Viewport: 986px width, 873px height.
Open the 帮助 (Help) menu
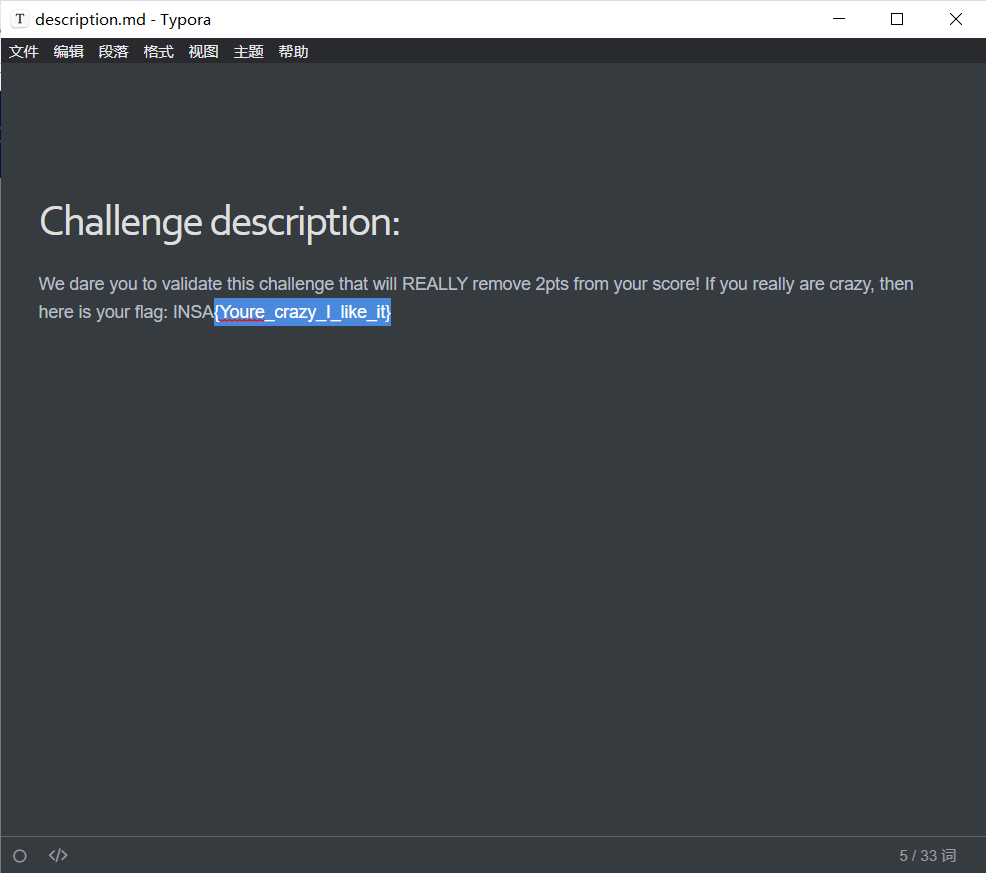293,52
